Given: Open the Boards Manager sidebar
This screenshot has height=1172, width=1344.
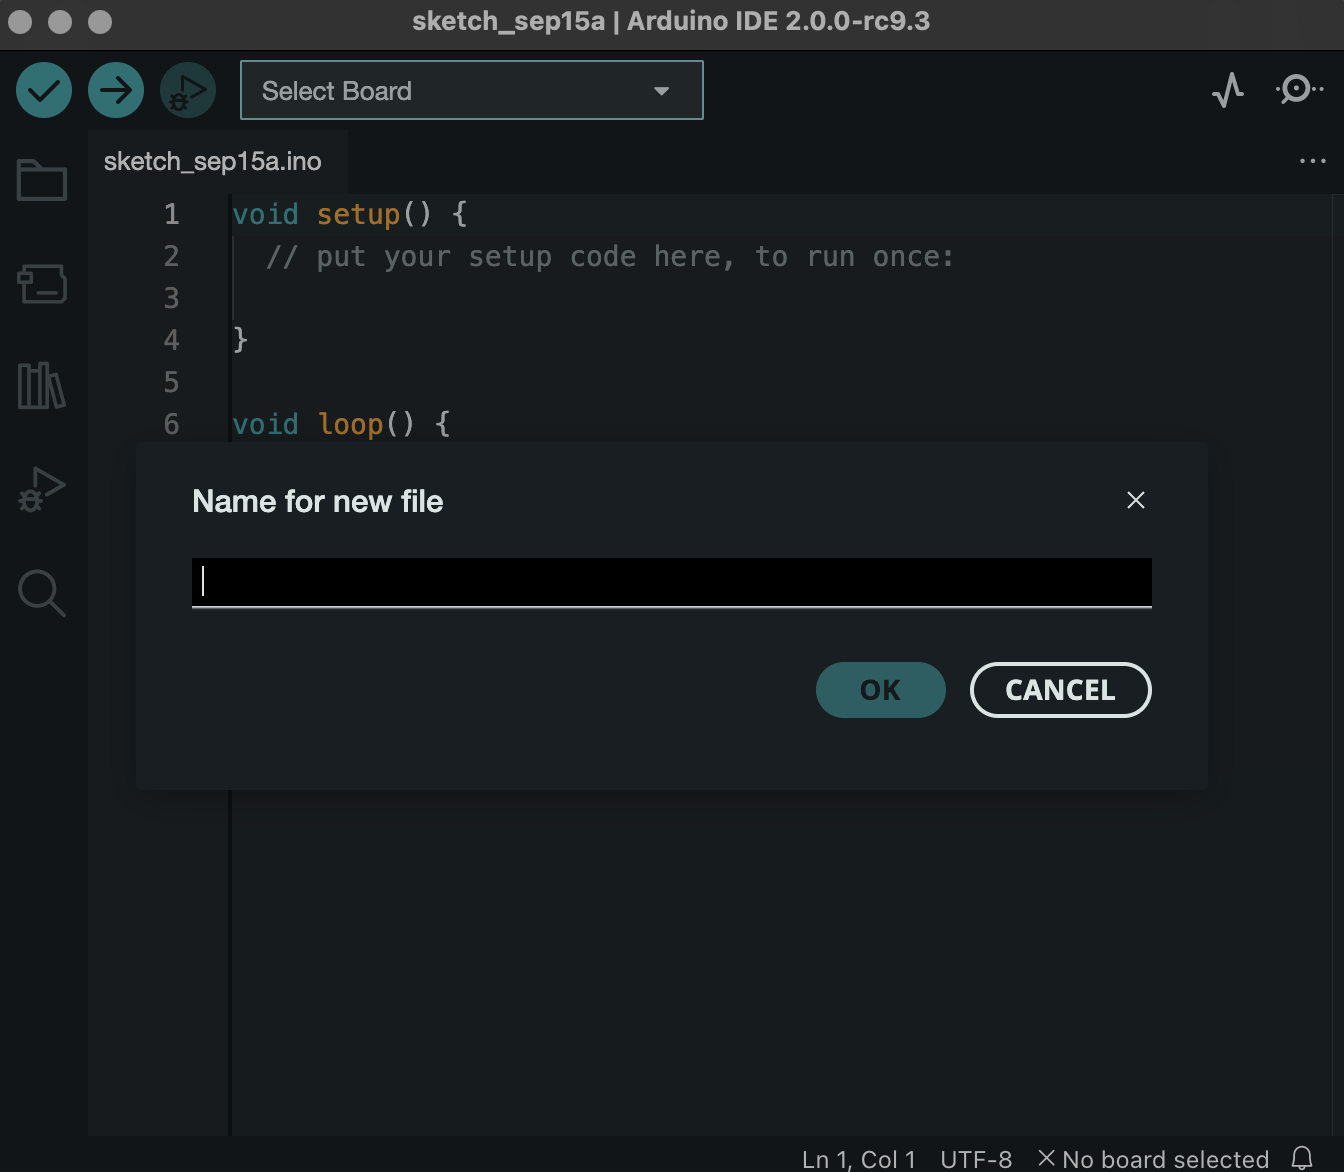Looking at the screenshot, I should click(x=42, y=284).
